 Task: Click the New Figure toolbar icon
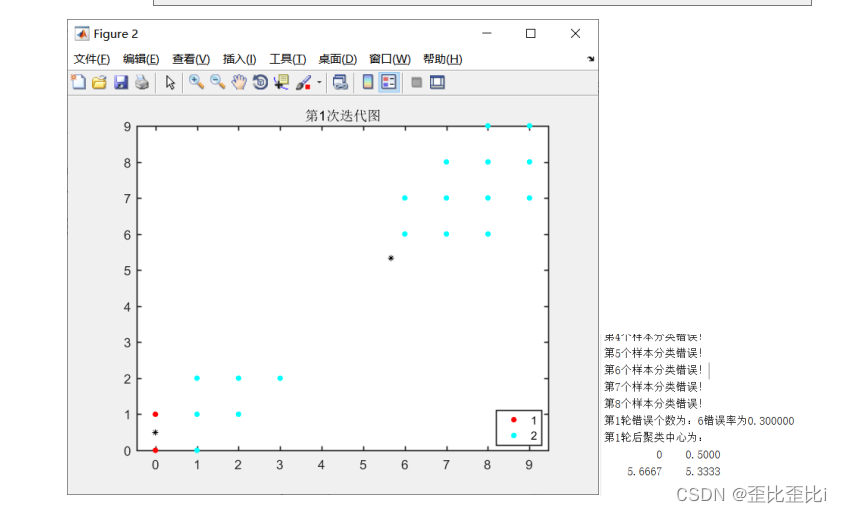(79, 82)
